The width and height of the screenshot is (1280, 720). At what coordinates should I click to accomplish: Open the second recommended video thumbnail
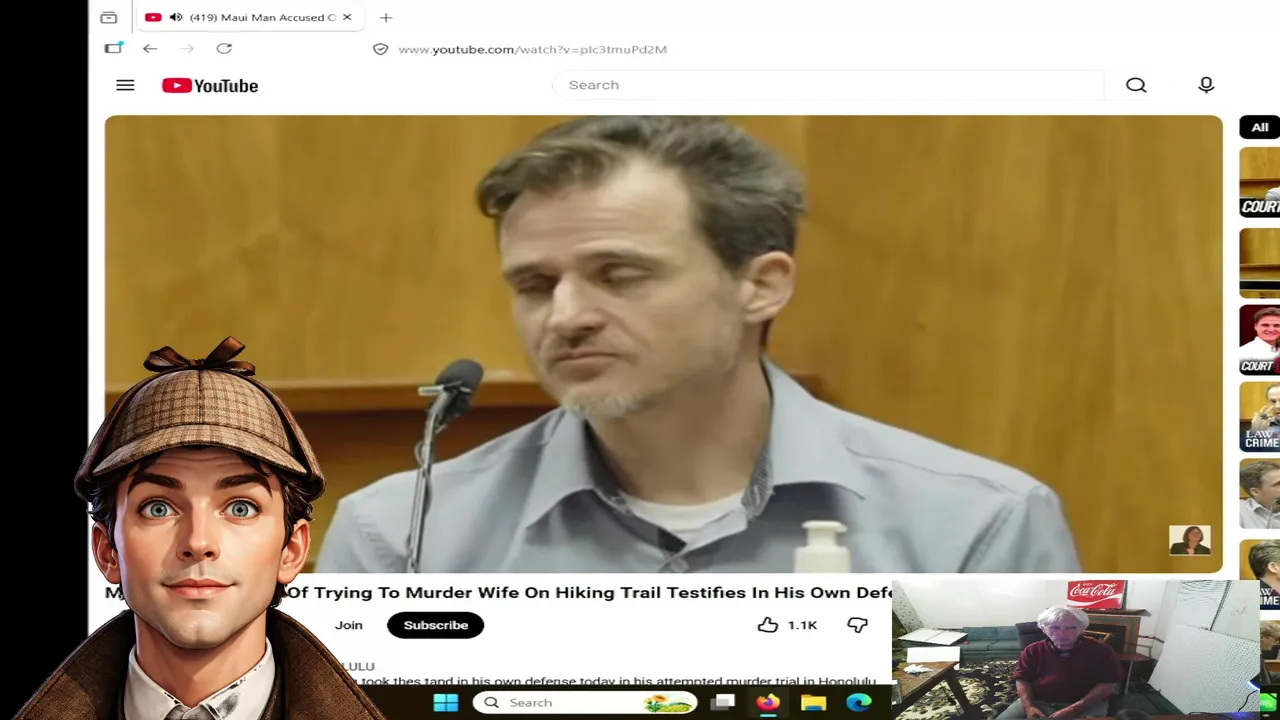(1259, 263)
